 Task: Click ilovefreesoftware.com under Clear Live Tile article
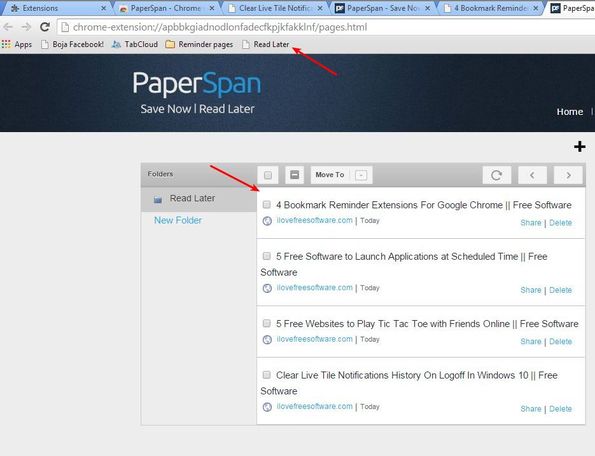point(315,406)
